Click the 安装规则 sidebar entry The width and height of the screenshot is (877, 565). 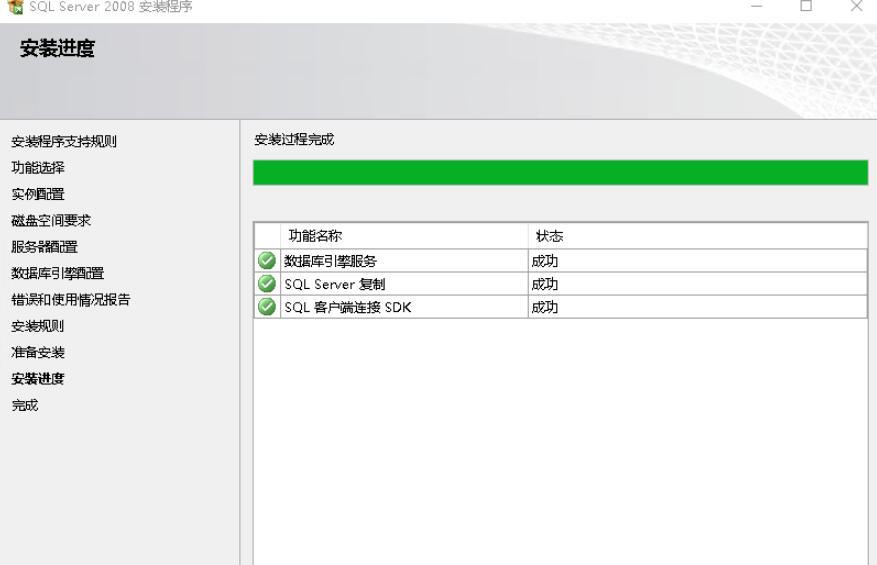click(37, 326)
